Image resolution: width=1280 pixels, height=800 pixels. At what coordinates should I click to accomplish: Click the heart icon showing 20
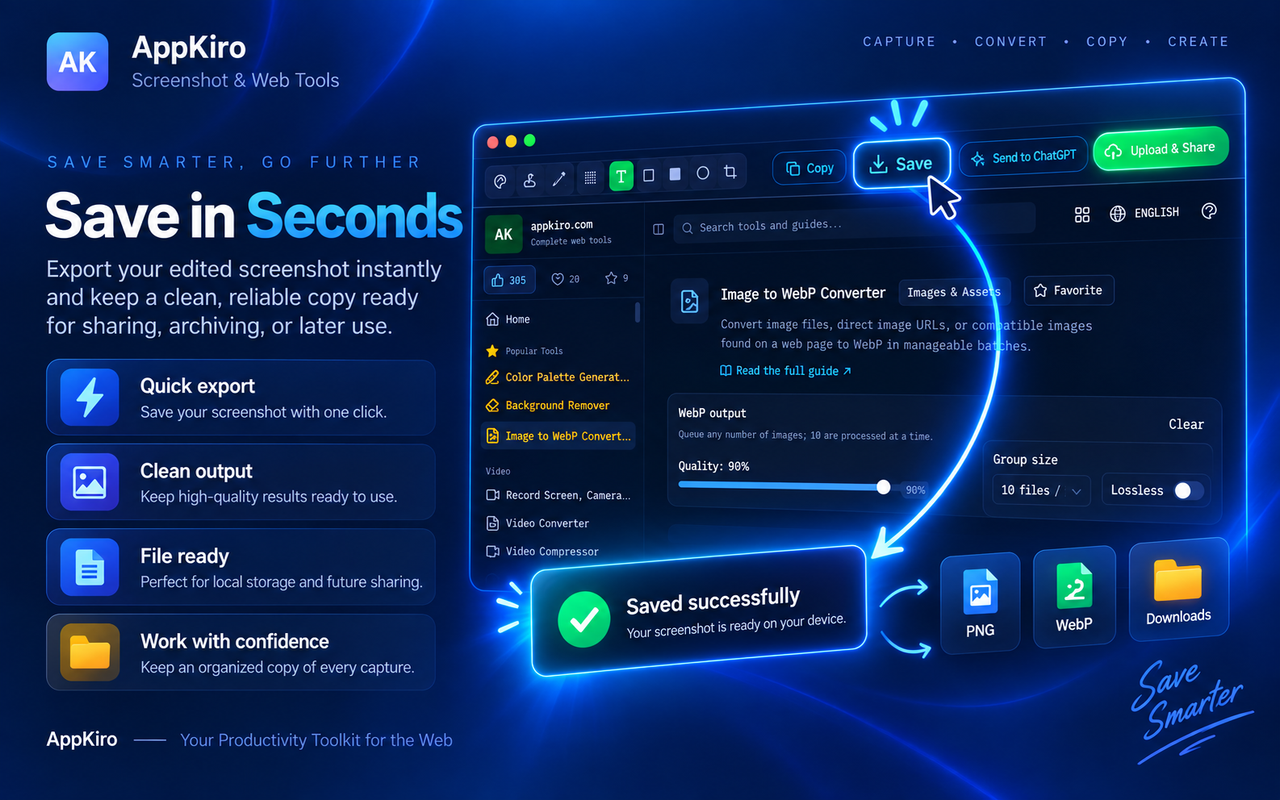pos(566,280)
